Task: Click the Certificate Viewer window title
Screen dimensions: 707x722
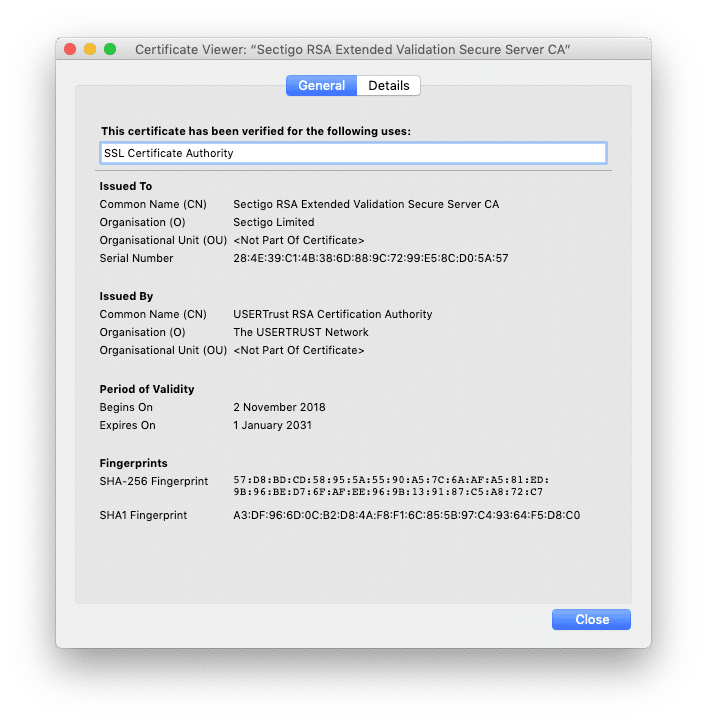Action: pyautogui.click(x=353, y=49)
